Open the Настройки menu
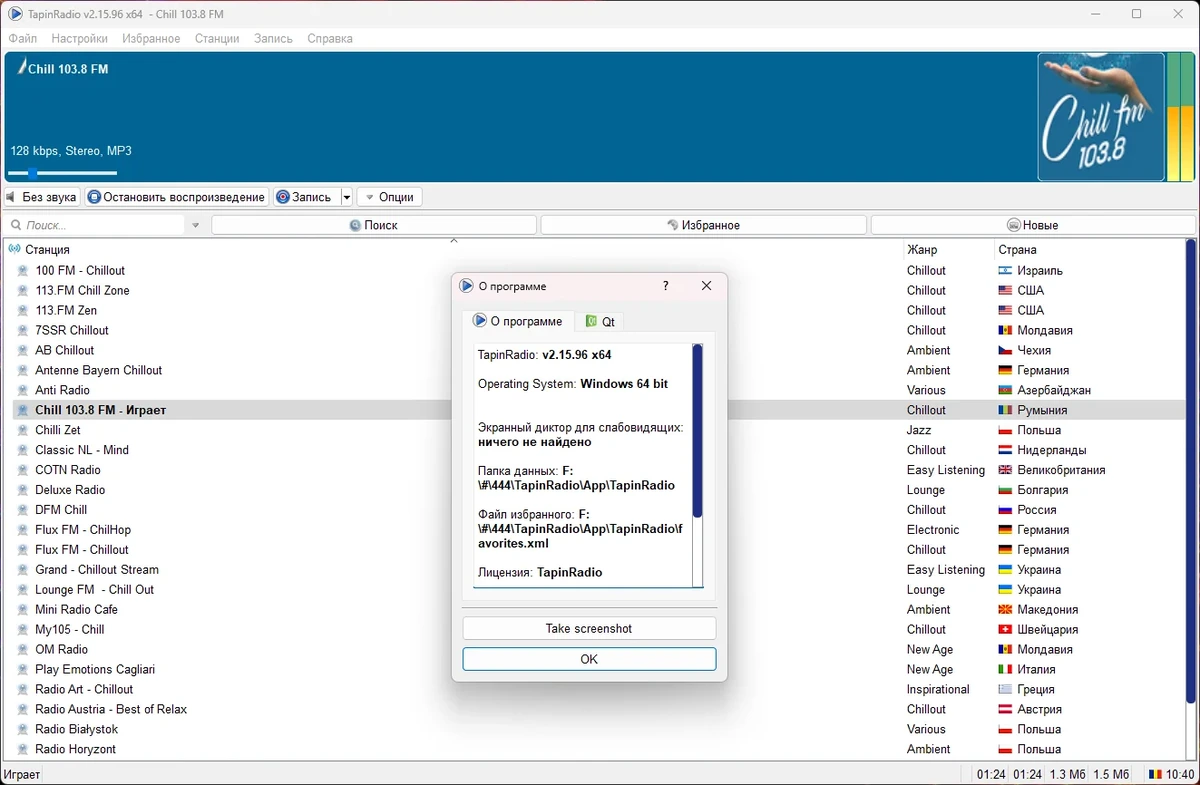The image size is (1200, 785). [80, 38]
